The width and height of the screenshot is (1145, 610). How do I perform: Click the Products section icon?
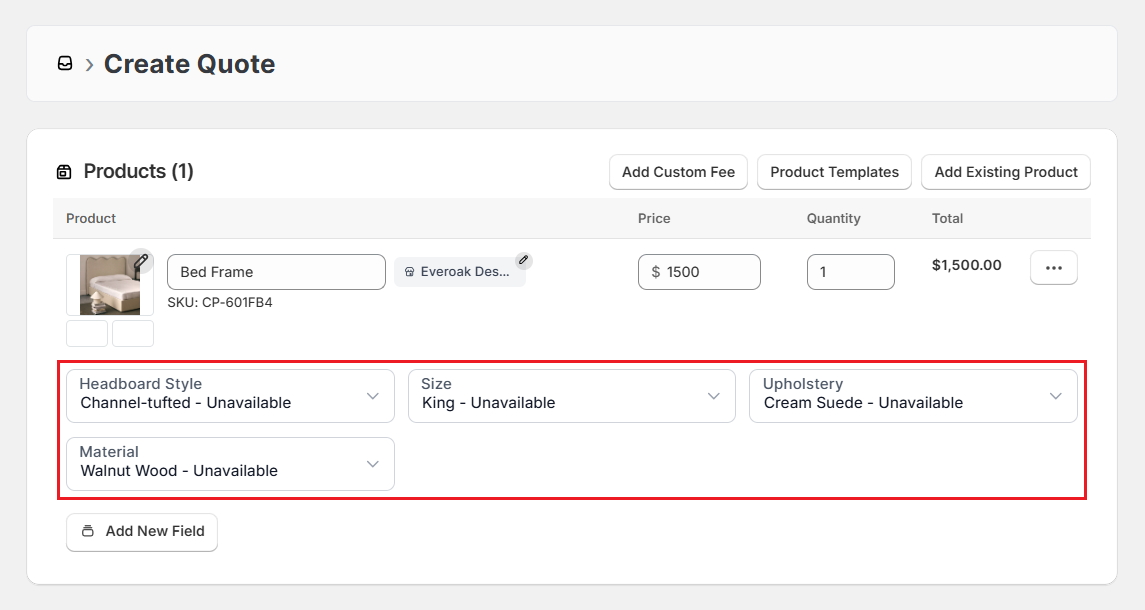click(64, 172)
